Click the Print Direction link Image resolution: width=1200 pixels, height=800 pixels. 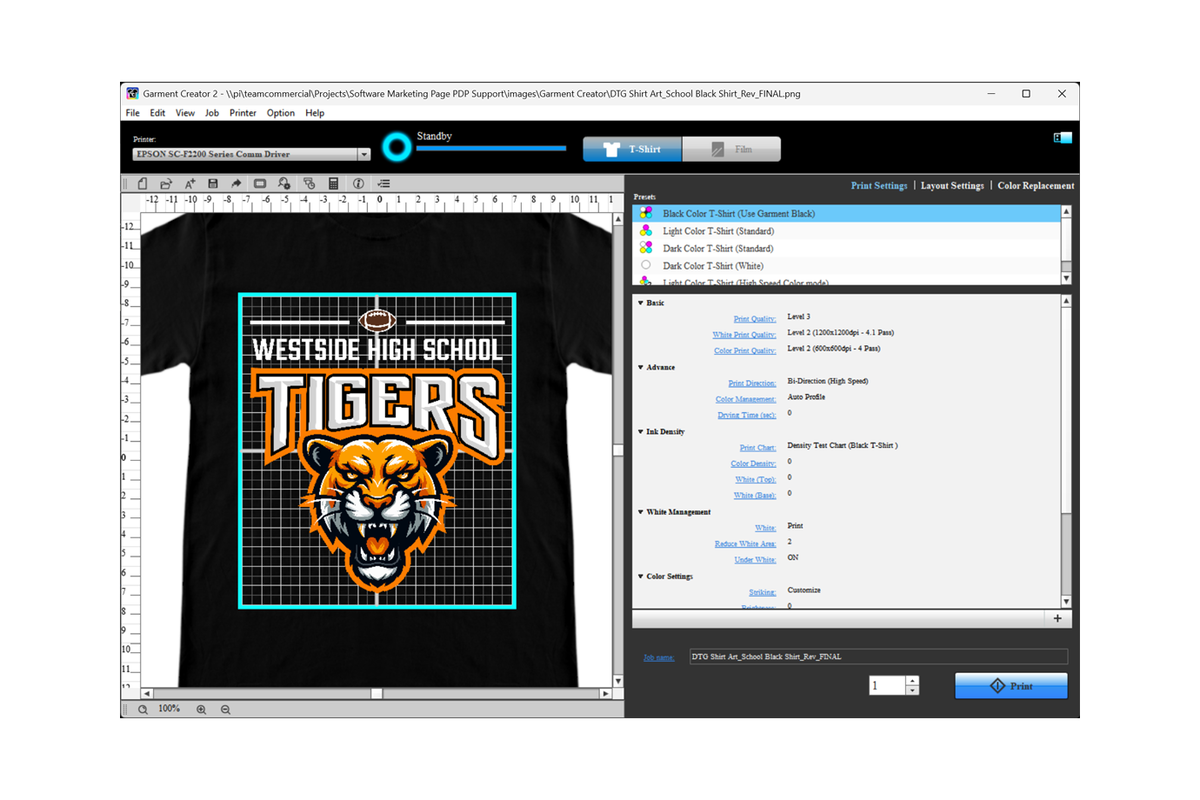[752, 383]
